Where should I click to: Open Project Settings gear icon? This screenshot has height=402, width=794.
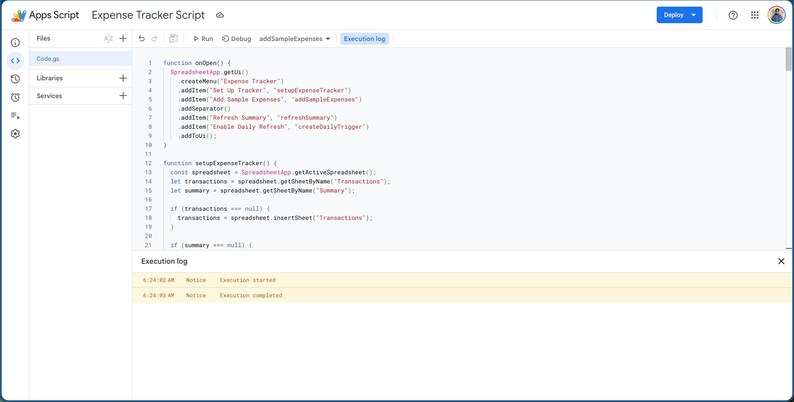tap(15, 134)
